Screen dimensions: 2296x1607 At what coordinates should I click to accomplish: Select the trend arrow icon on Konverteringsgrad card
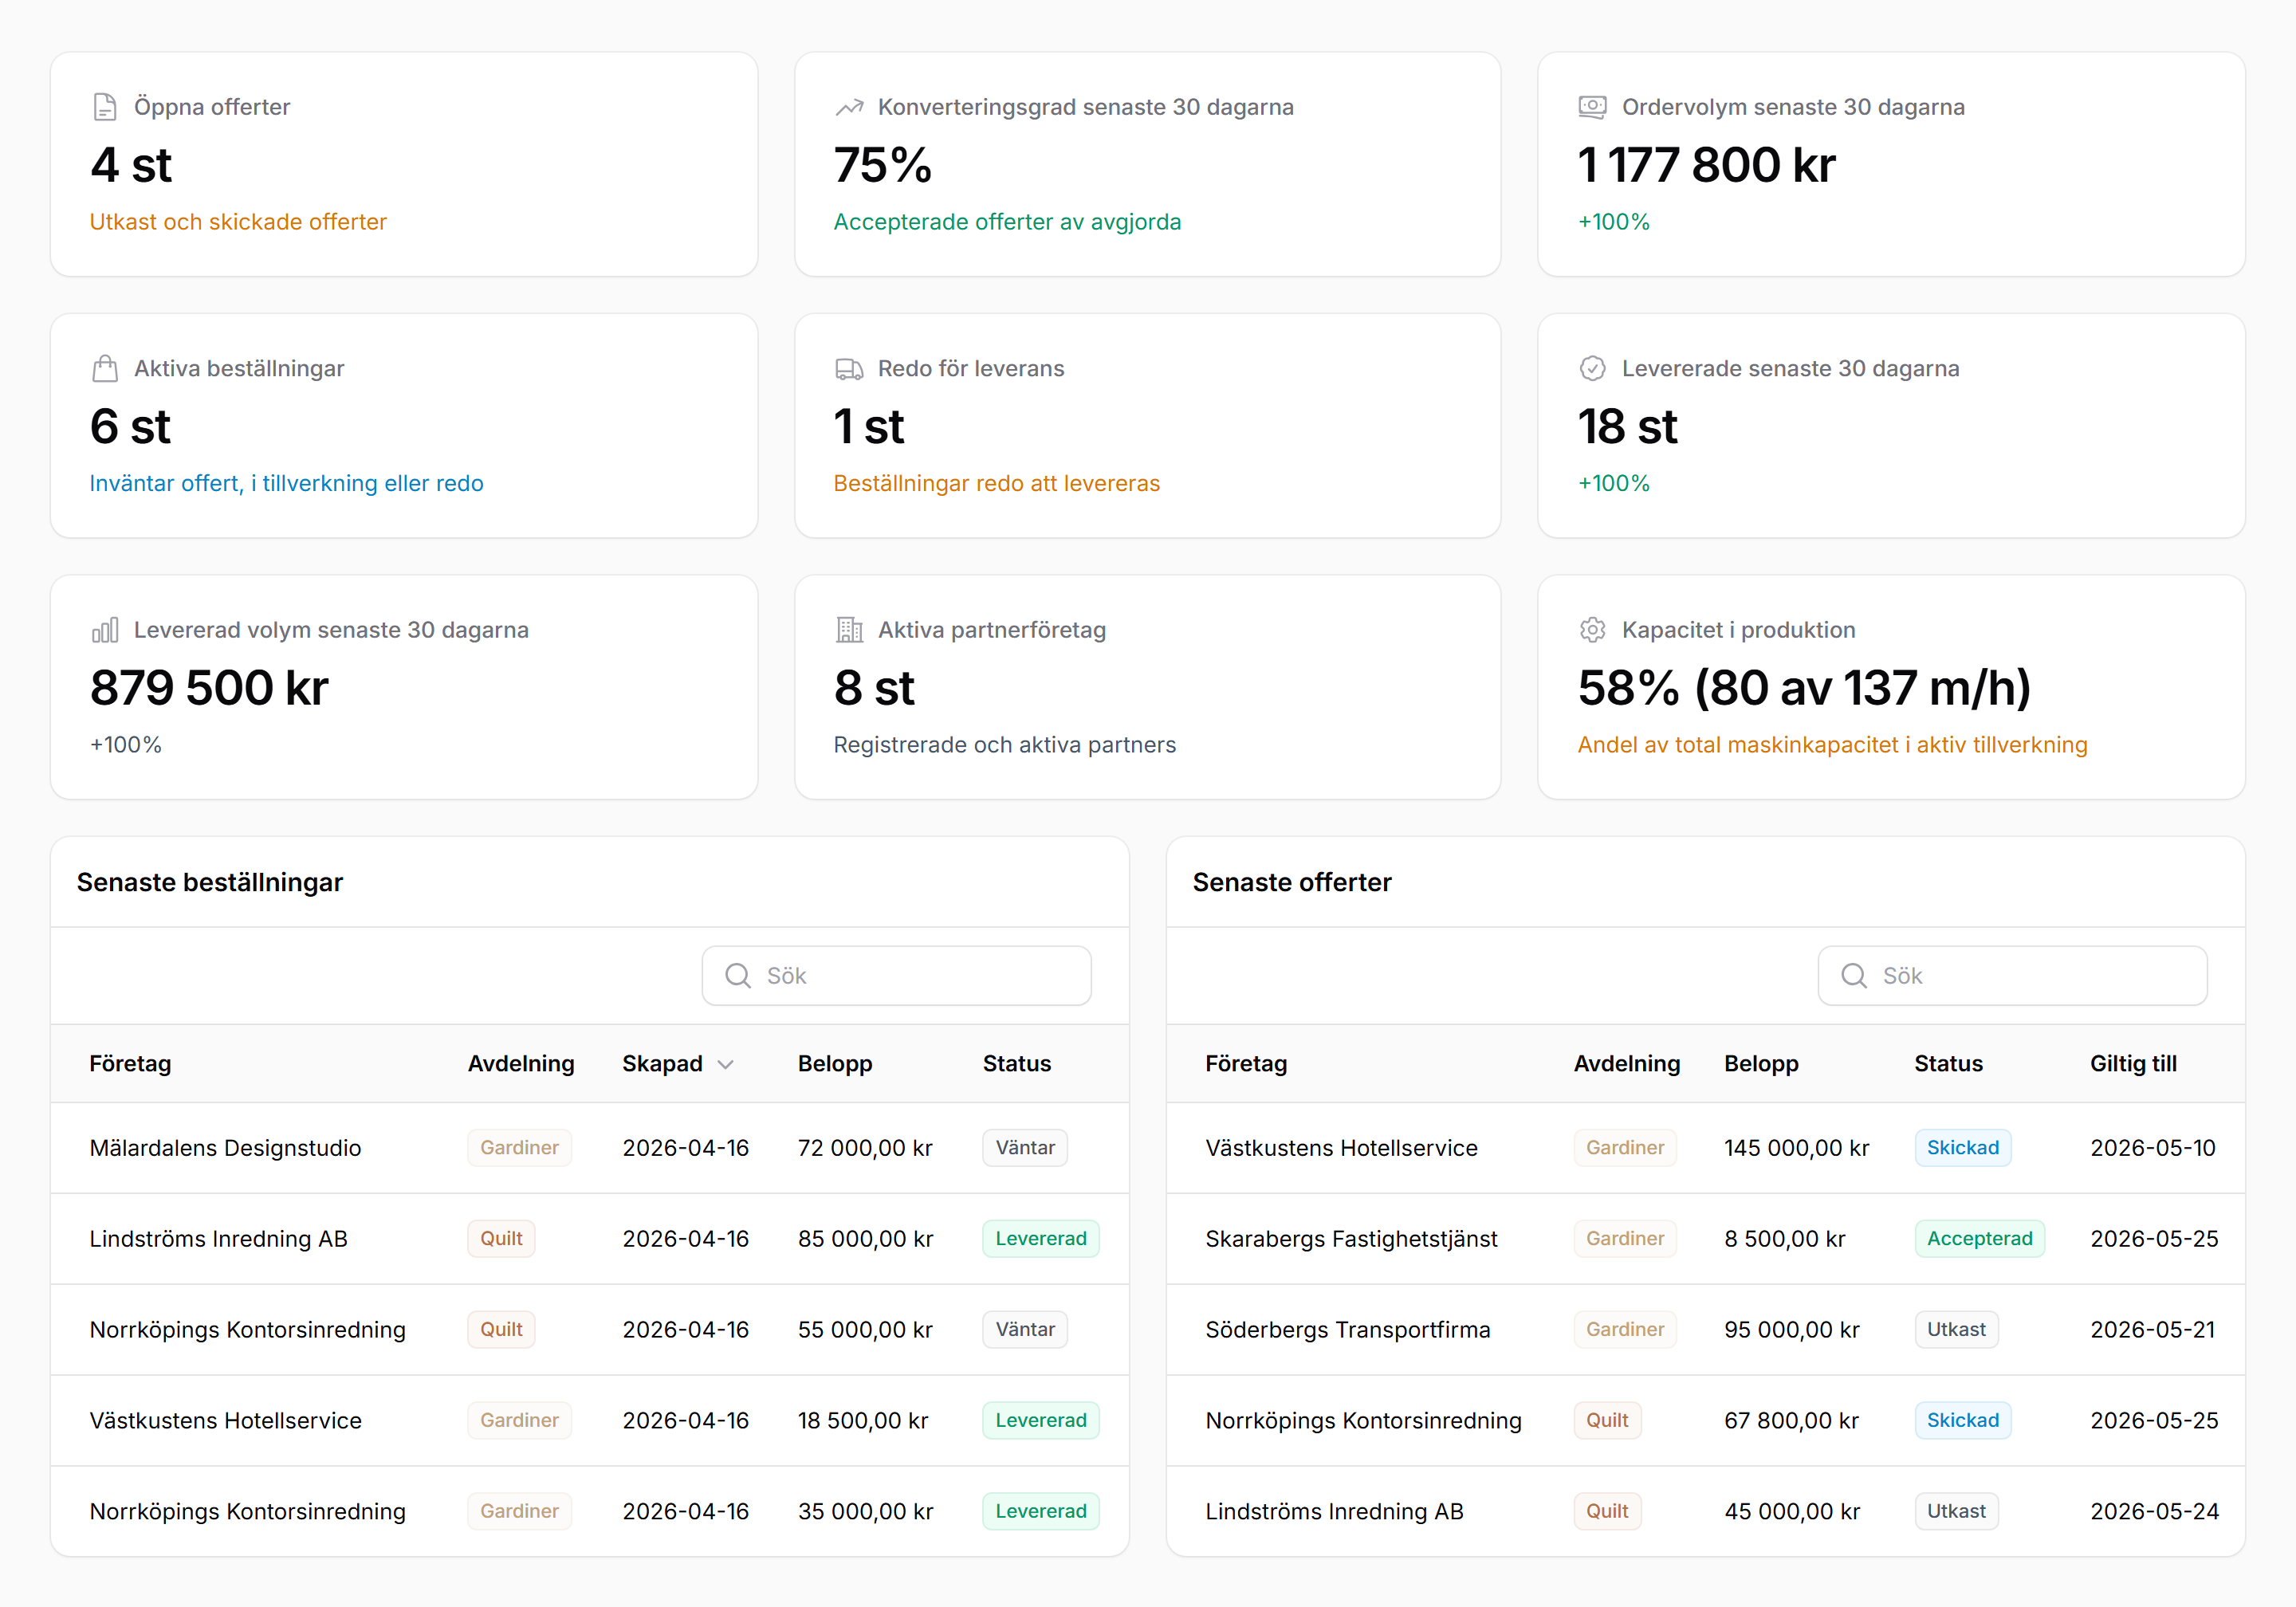[x=849, y=105]
